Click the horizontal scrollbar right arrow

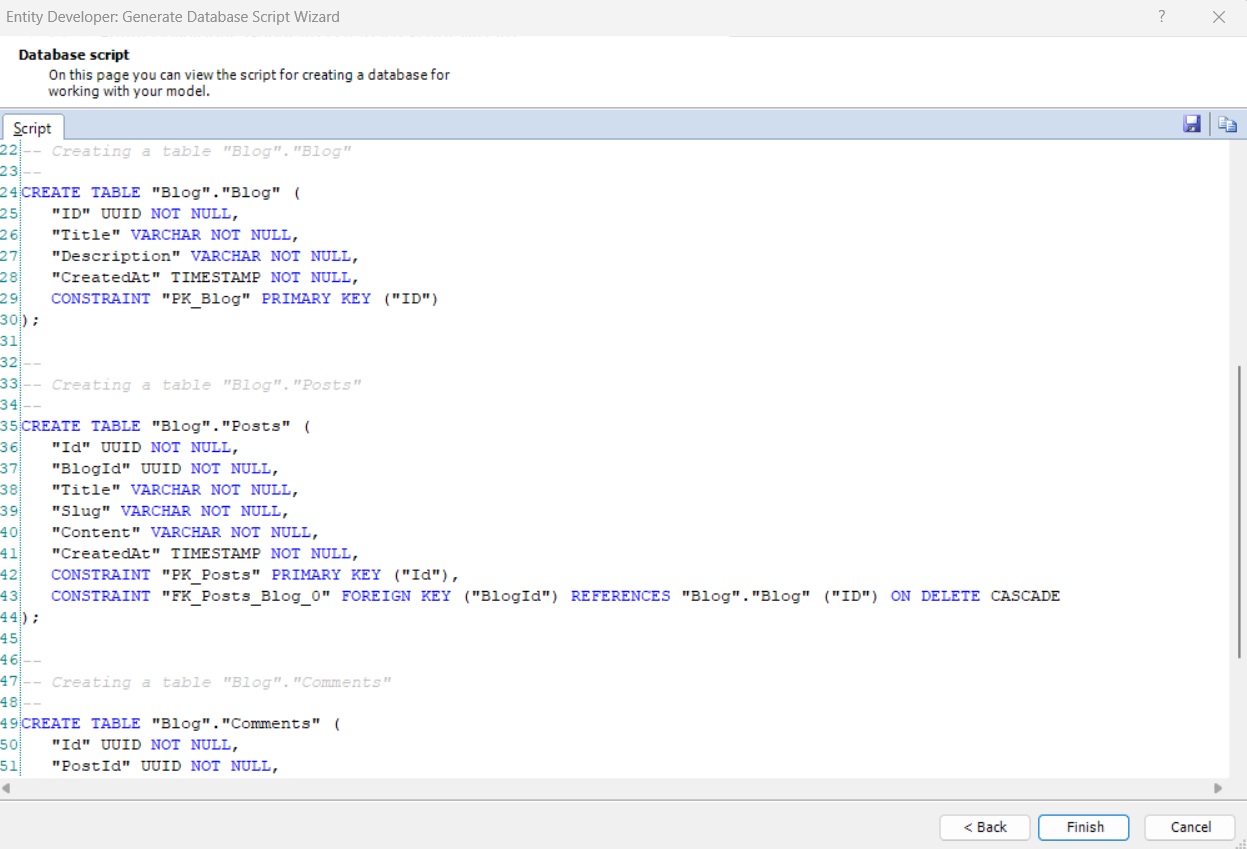1218,788
